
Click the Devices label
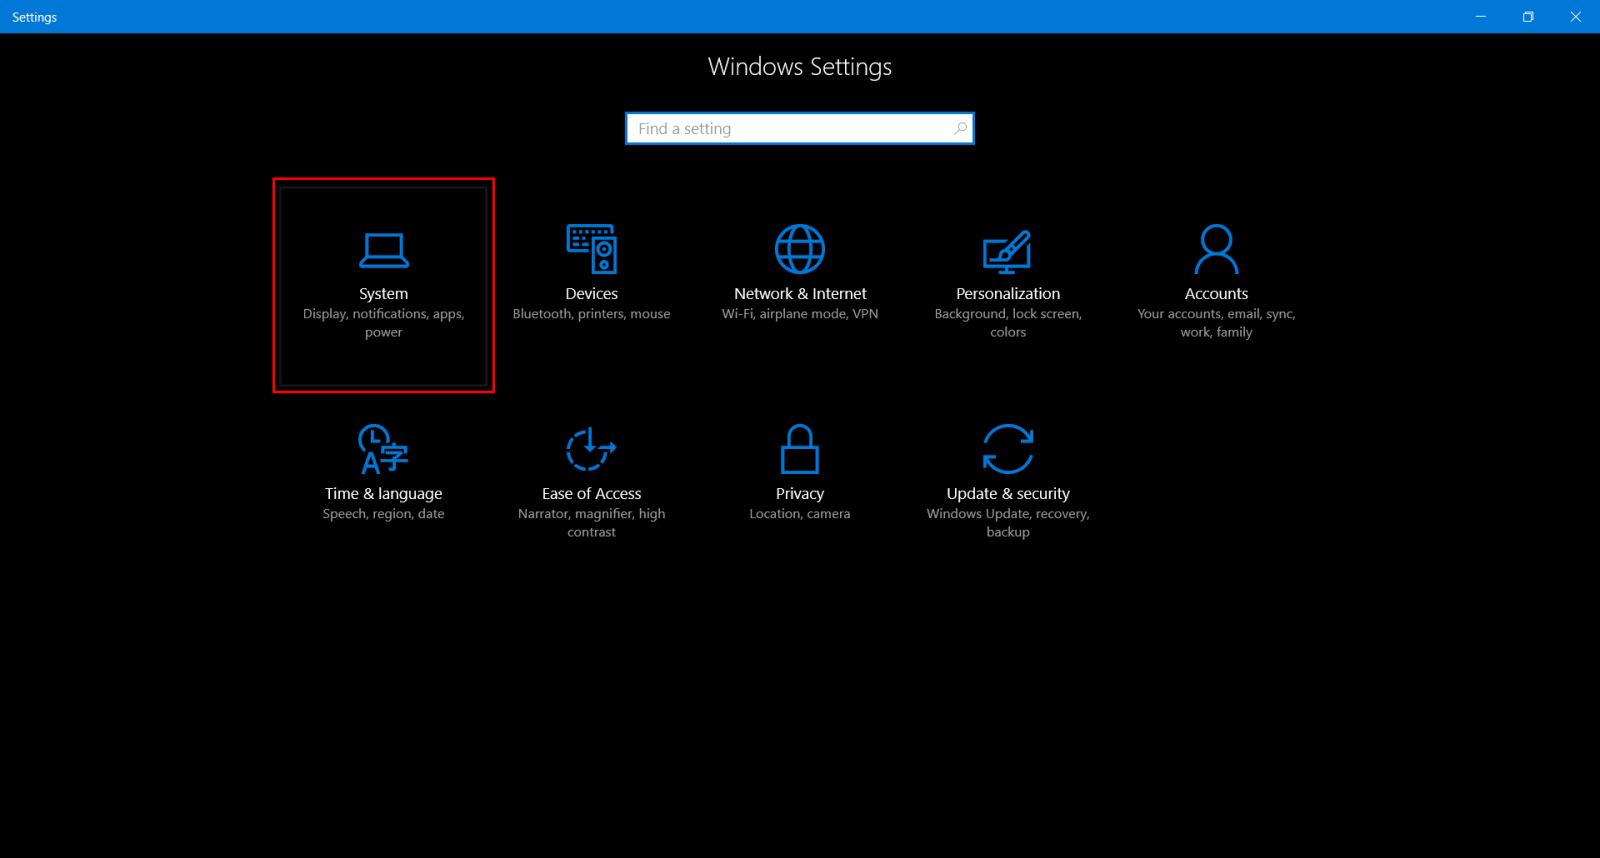coord(592,294)
